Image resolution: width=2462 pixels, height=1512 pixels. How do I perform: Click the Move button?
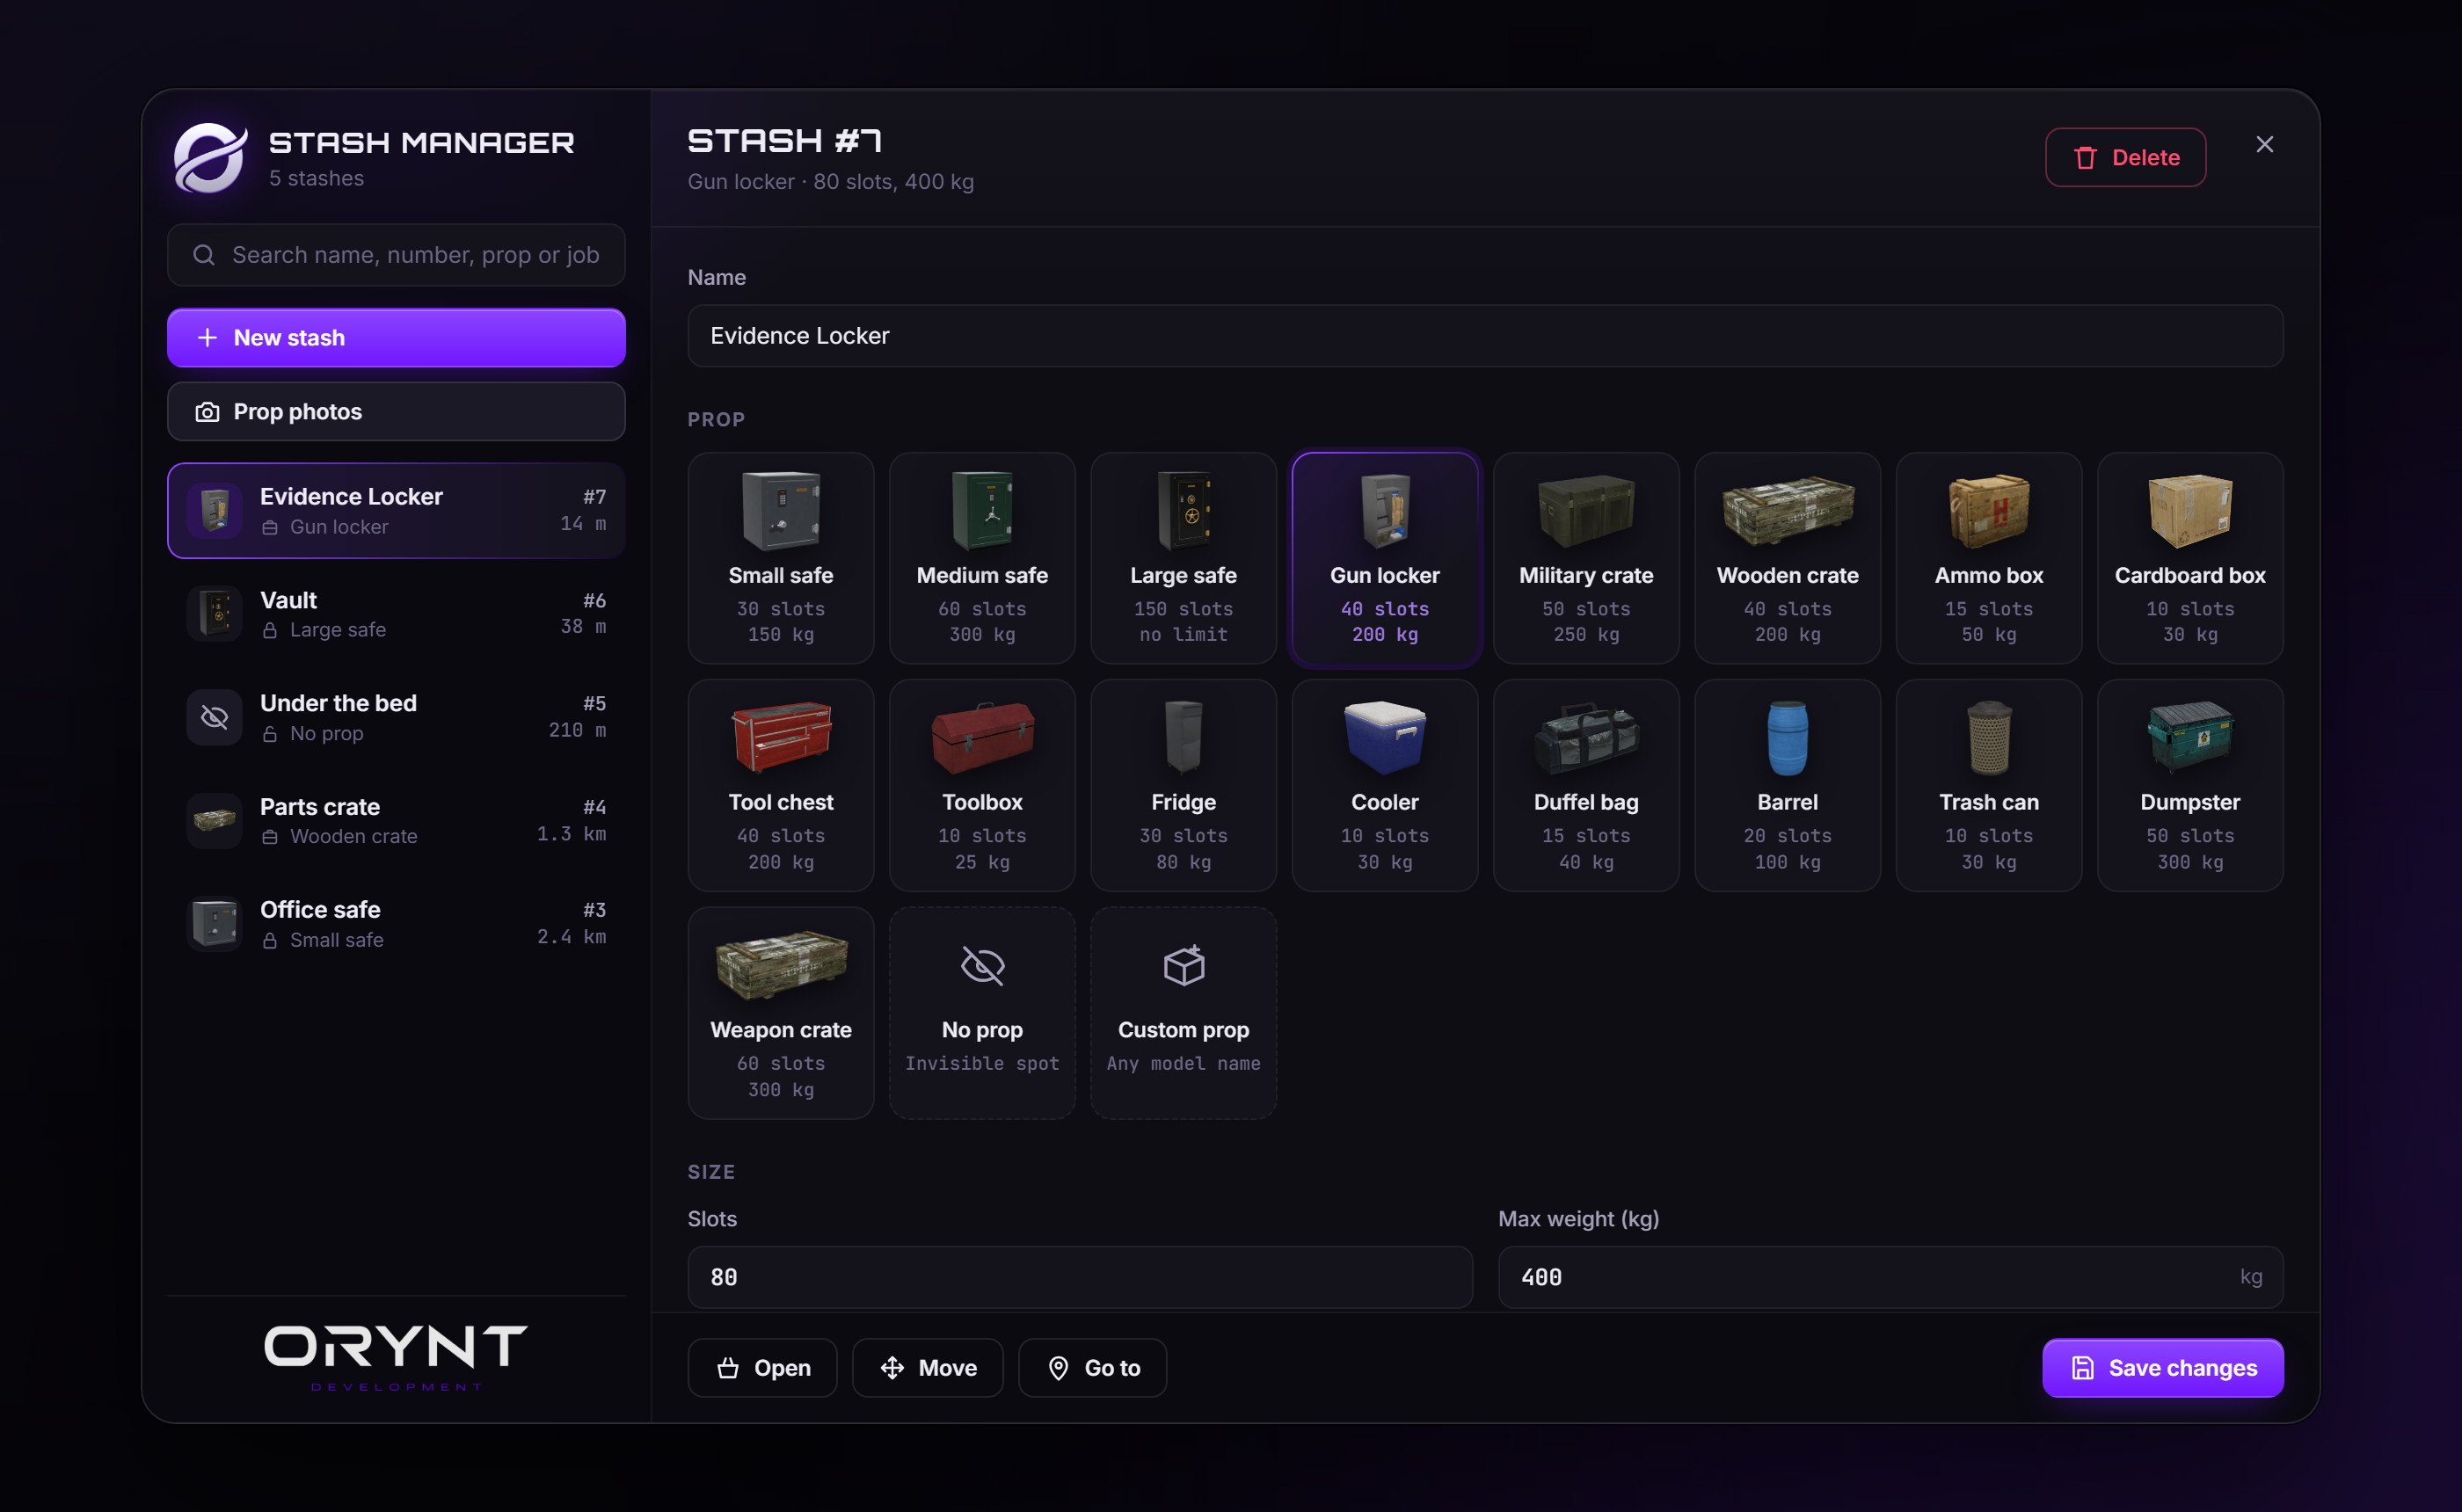(927, 1367)
